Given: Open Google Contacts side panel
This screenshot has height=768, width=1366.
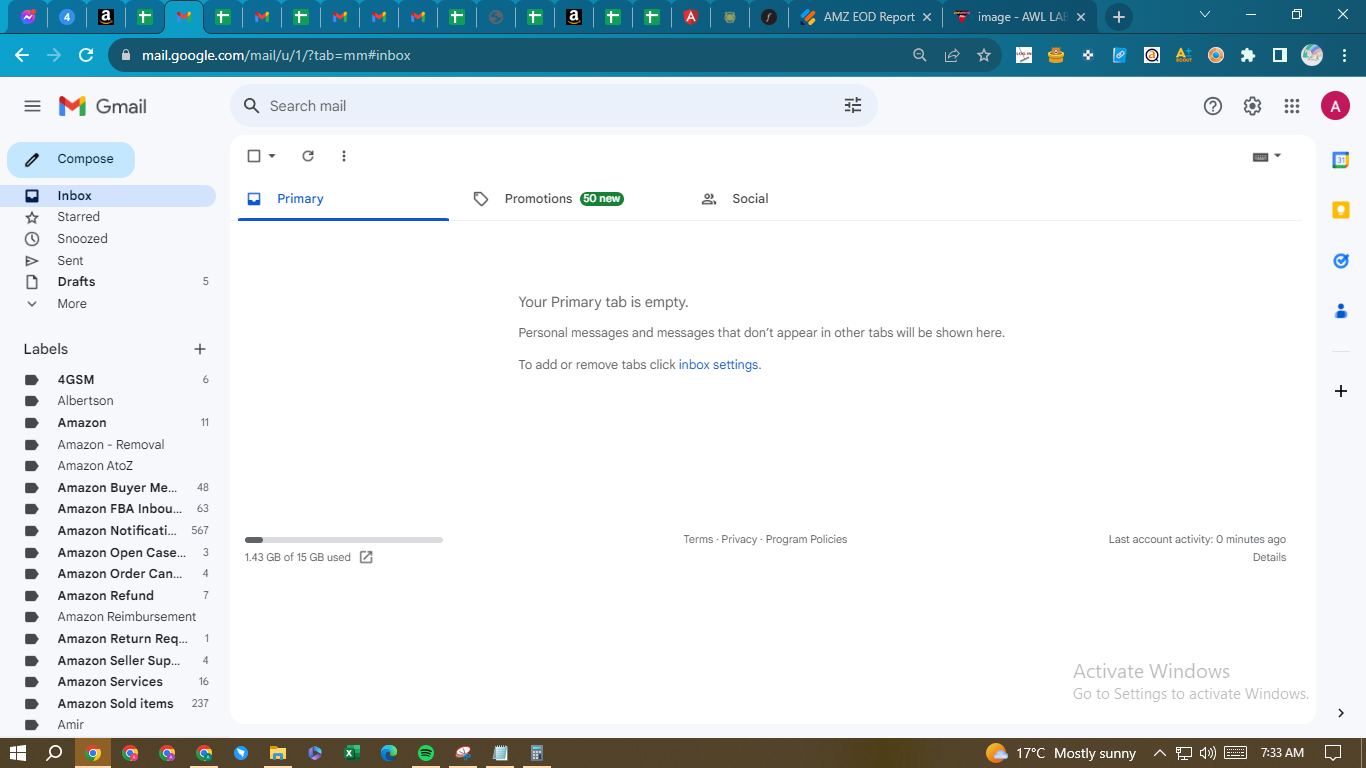Looking at the screenshot, I should click(x=1341, y=311).
